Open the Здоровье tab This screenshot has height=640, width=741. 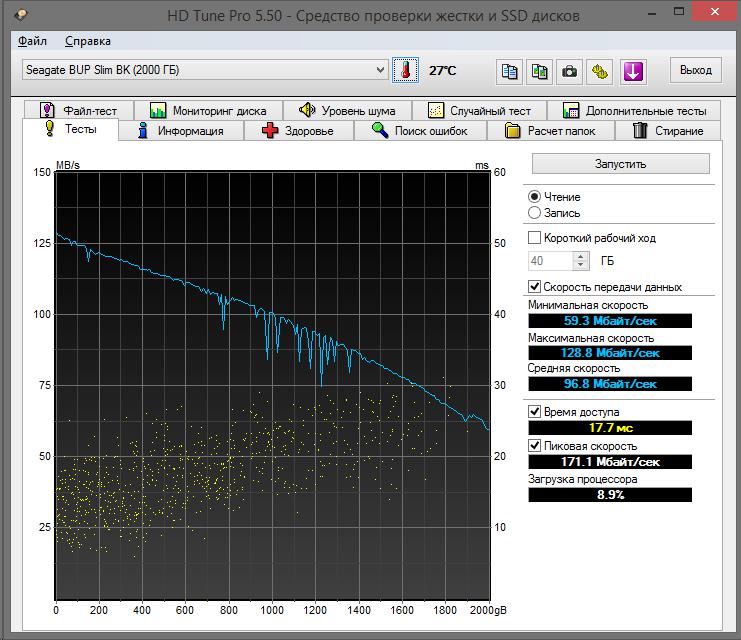[x=299, y=130]
